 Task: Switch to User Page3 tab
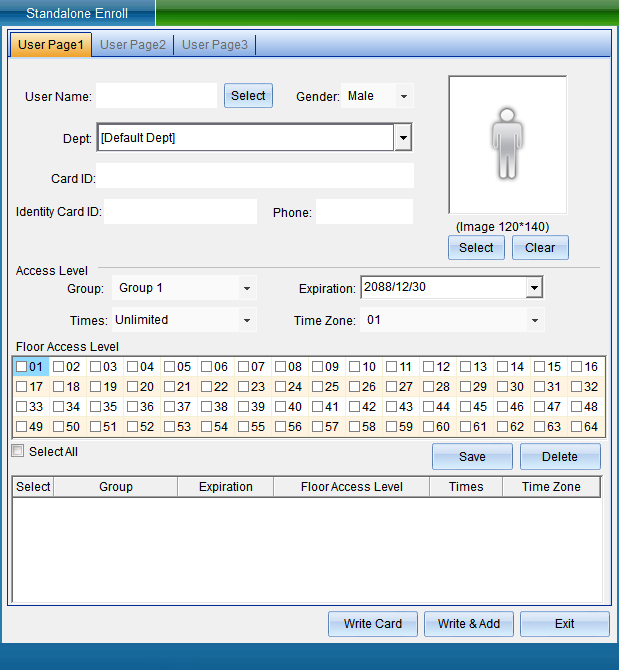[x=215, y=45]
